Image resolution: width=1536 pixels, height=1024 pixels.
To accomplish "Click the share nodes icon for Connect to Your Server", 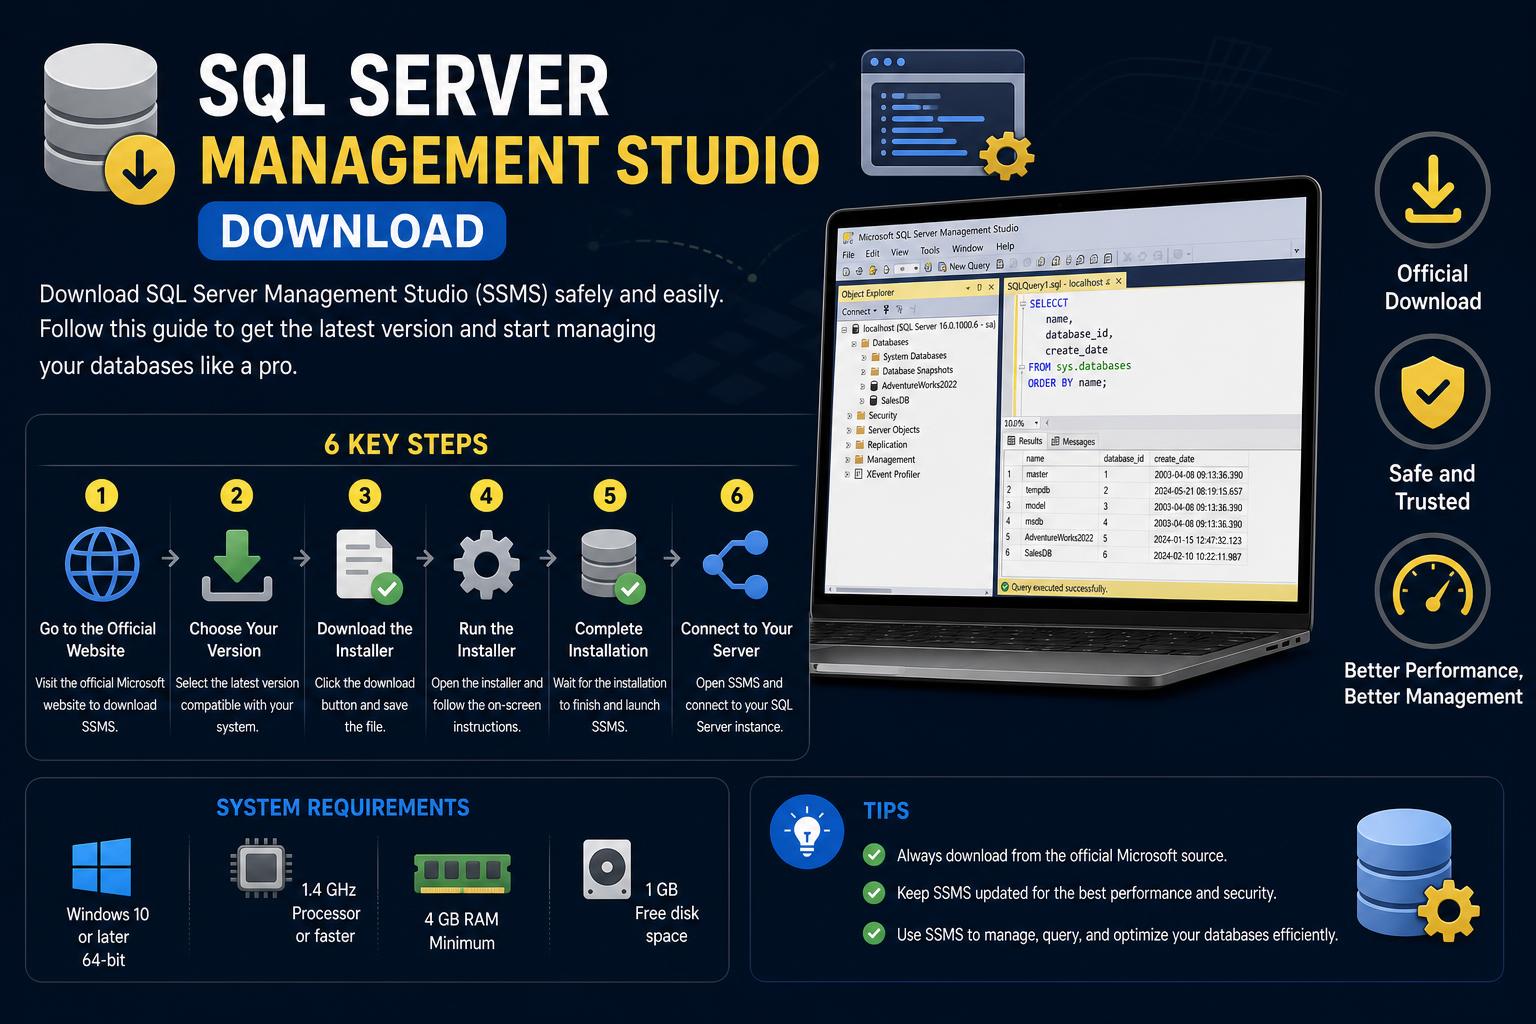I will pos(736,565).
